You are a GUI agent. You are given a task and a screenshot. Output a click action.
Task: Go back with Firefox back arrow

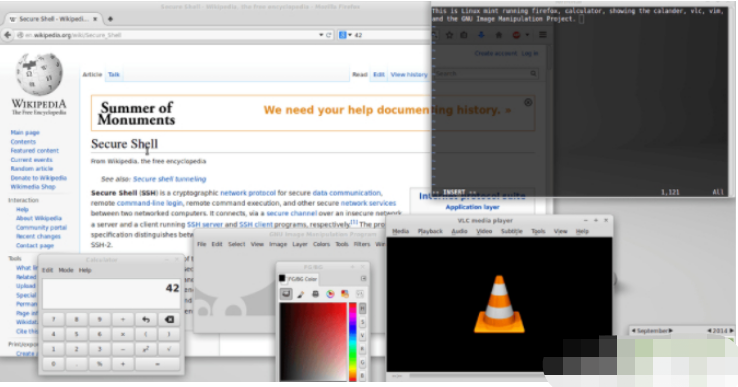(x=8, y=35)
